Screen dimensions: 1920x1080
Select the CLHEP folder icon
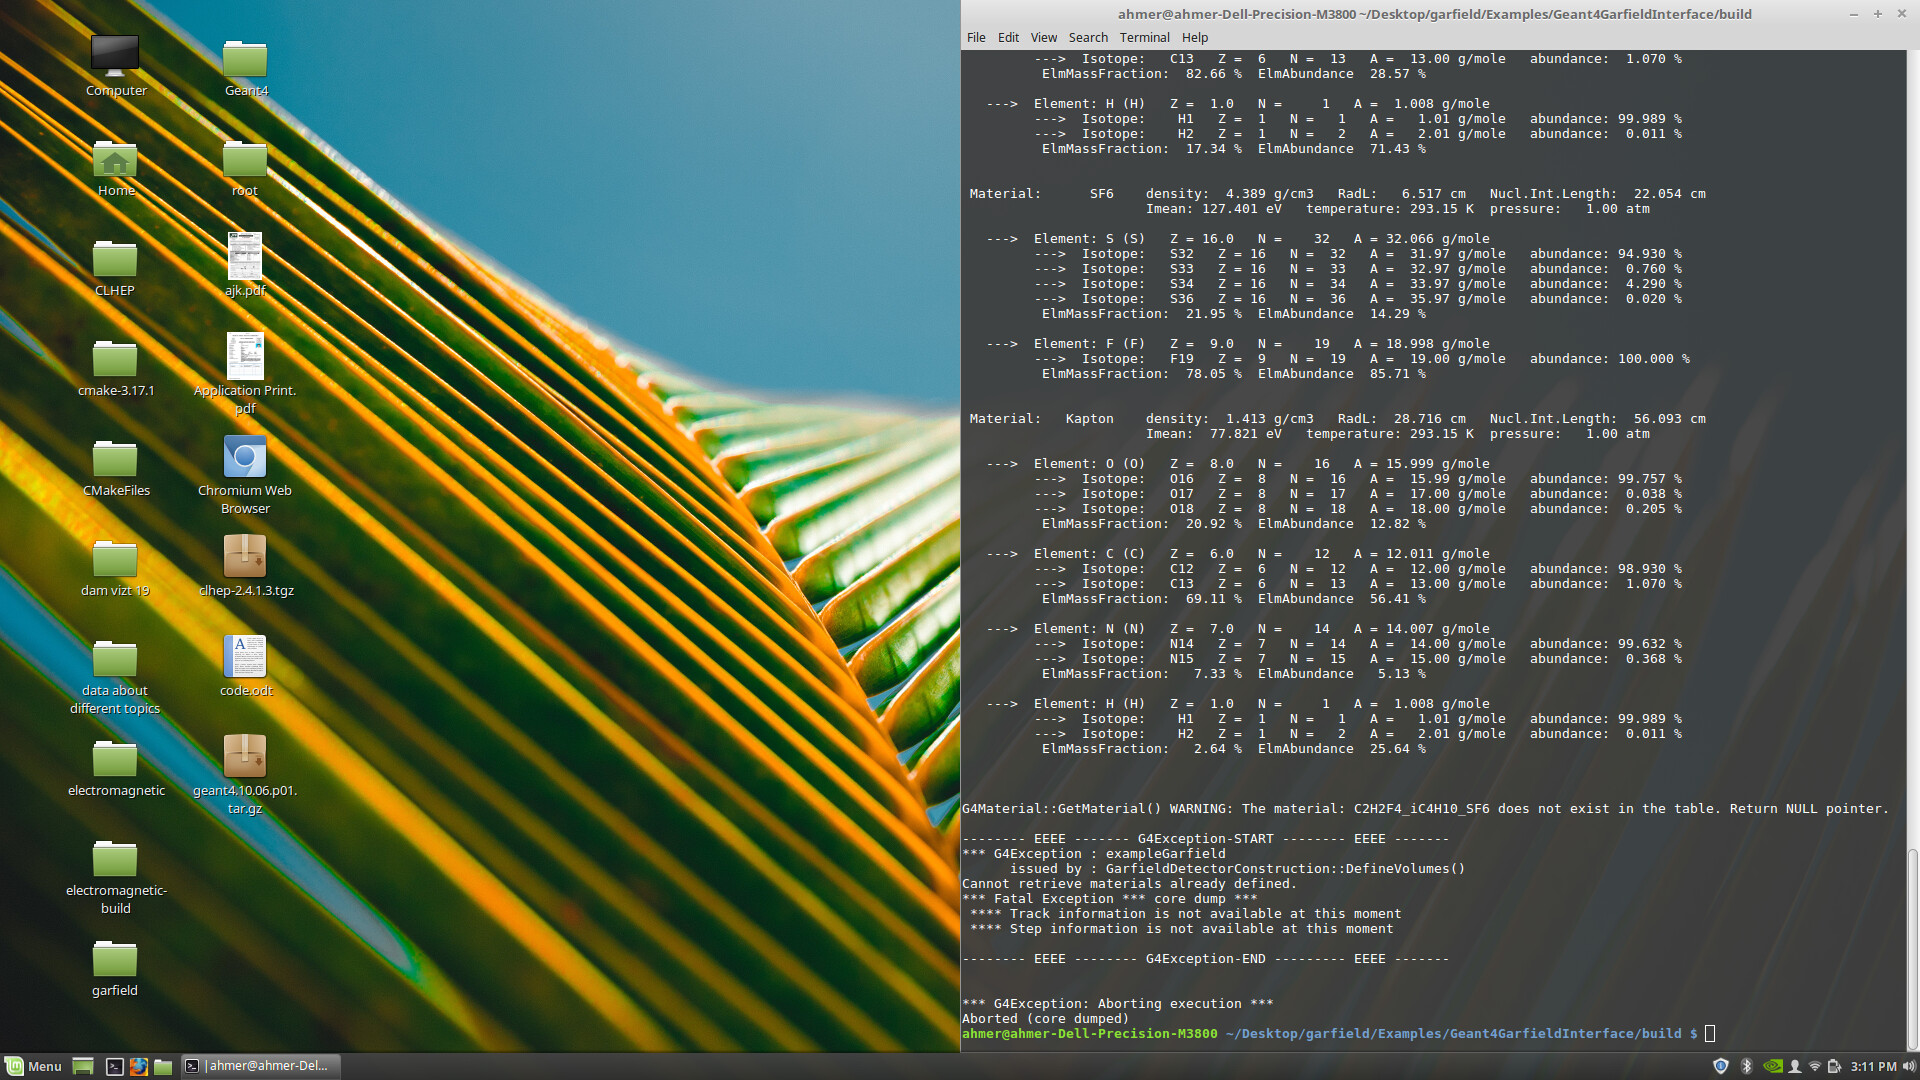115,266
